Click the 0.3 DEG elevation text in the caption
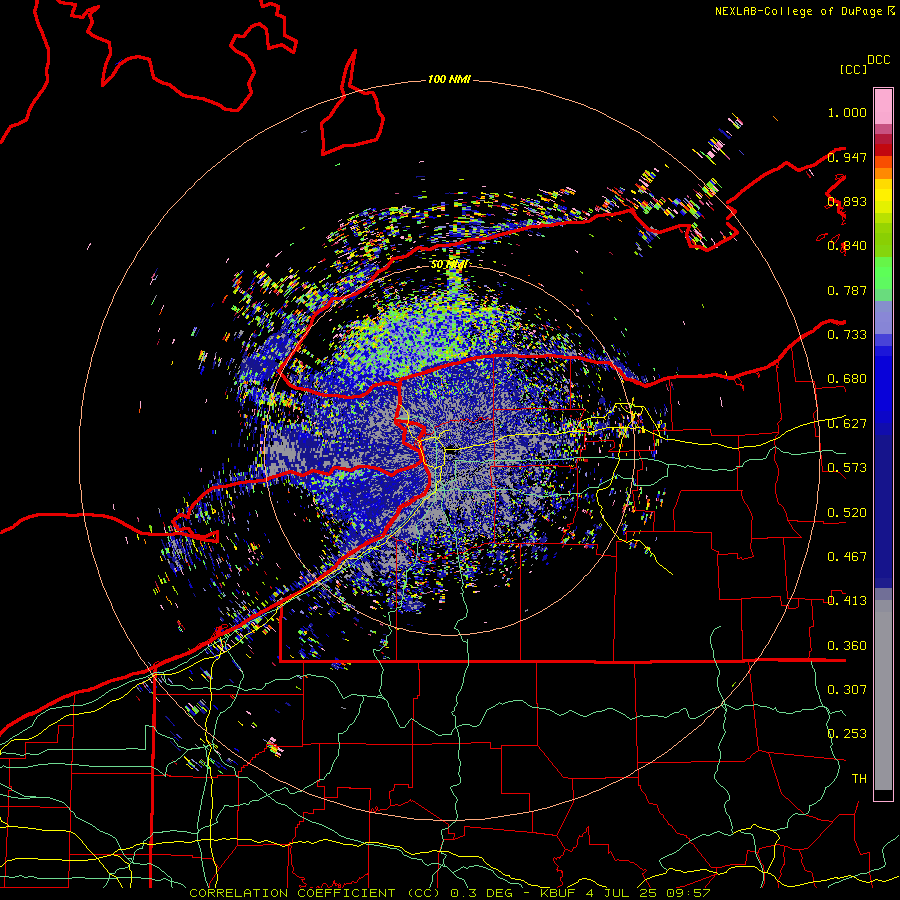This screenshot has width=900, height=900. tap(482, 893)
